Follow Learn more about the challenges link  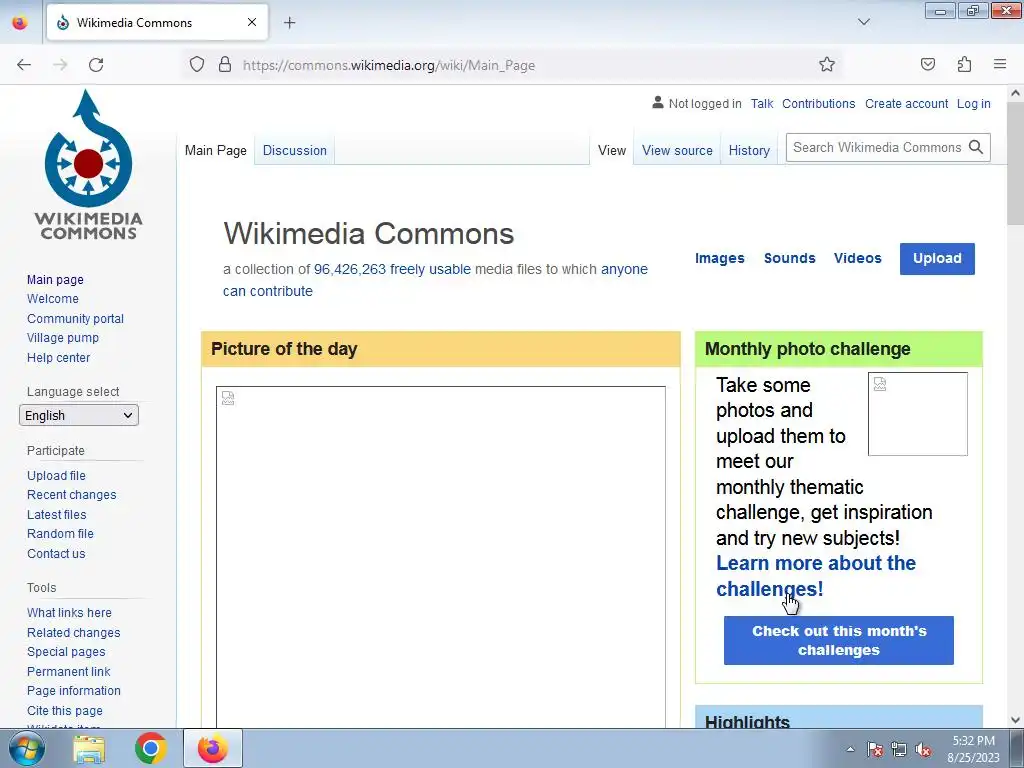[x=816, y=576]
